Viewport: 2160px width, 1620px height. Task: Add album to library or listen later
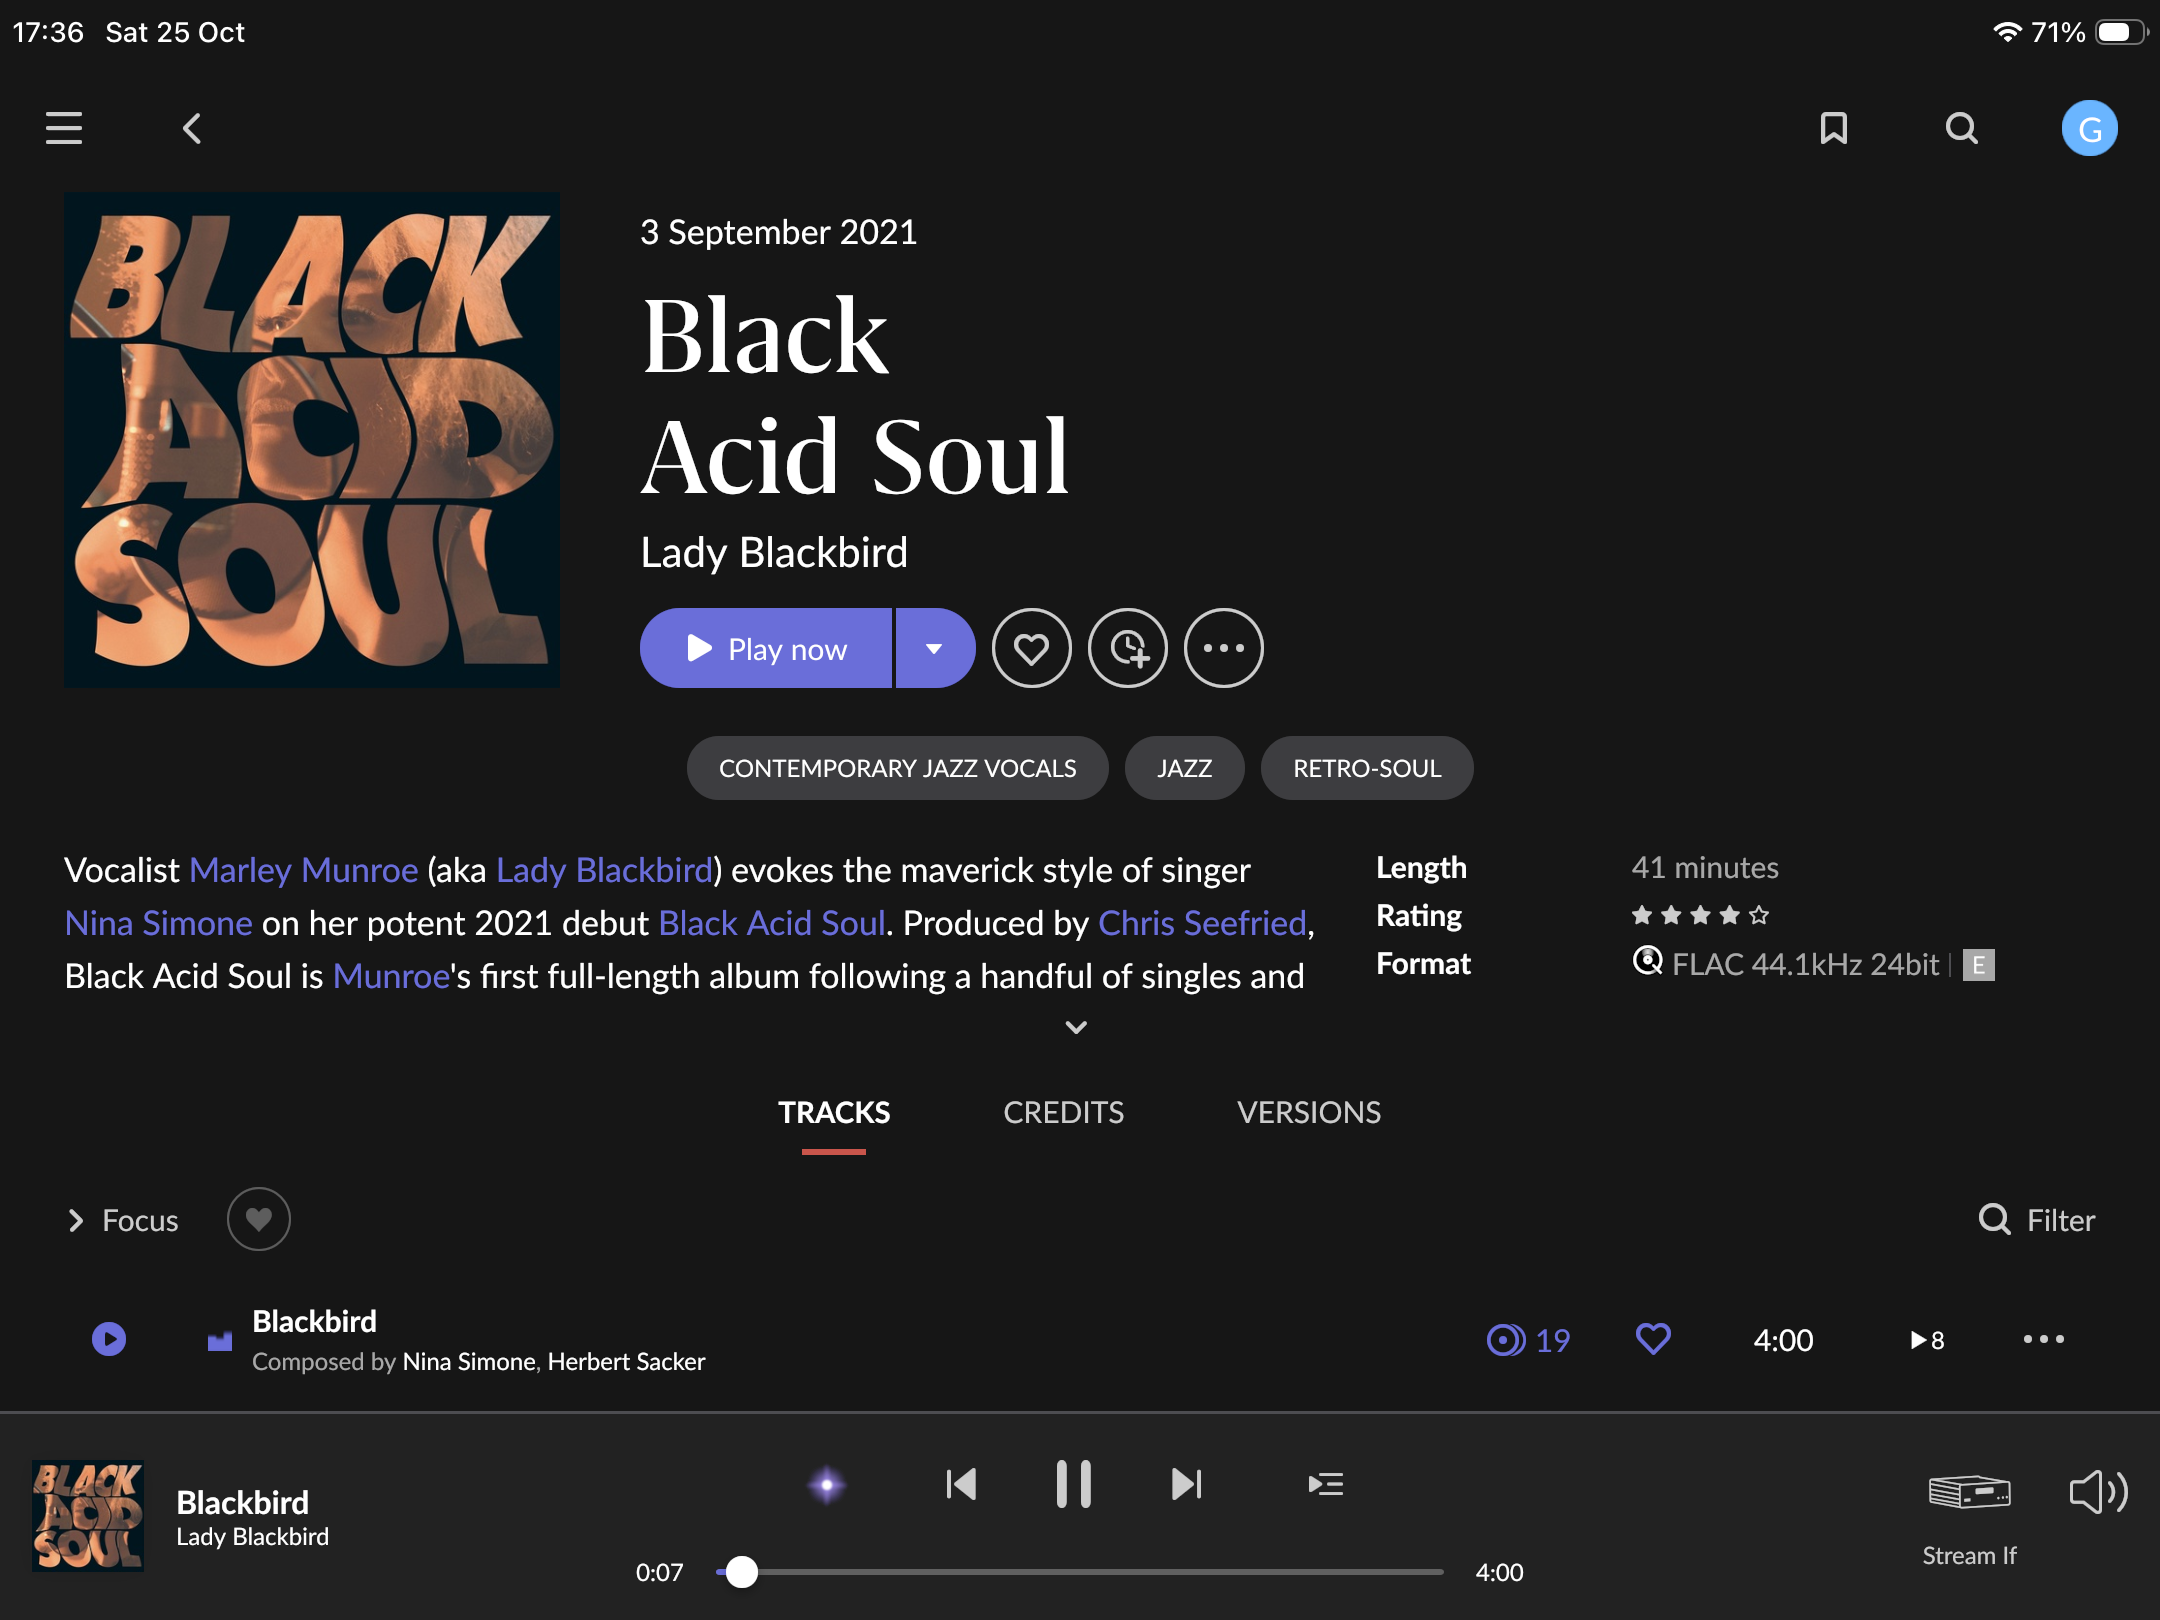coord(1127,648)
